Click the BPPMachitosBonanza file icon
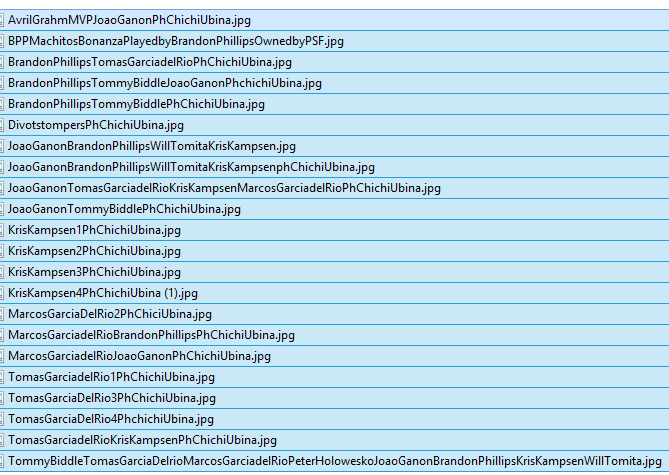 pos(3,41)
